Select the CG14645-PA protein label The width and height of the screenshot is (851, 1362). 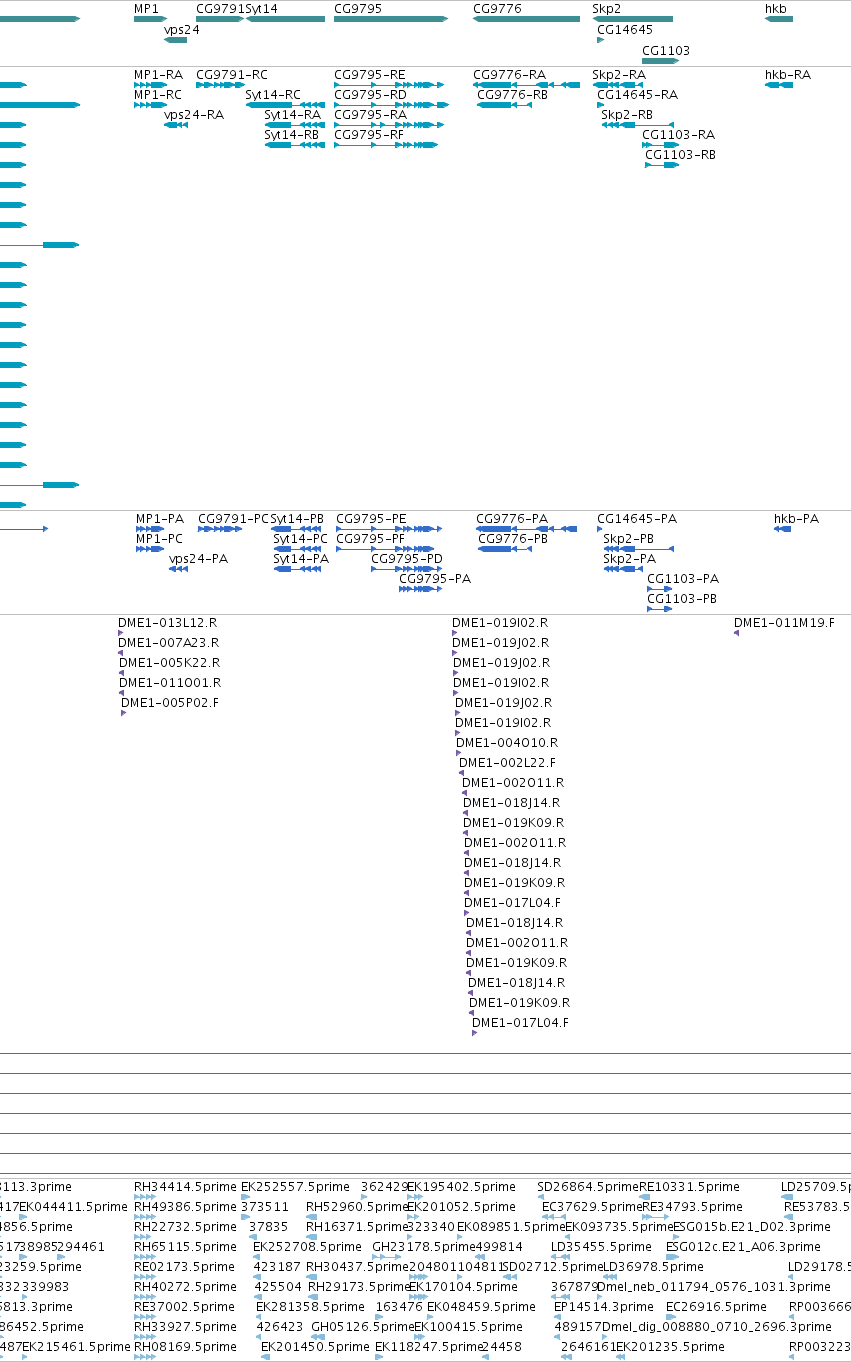coord(637,518)
